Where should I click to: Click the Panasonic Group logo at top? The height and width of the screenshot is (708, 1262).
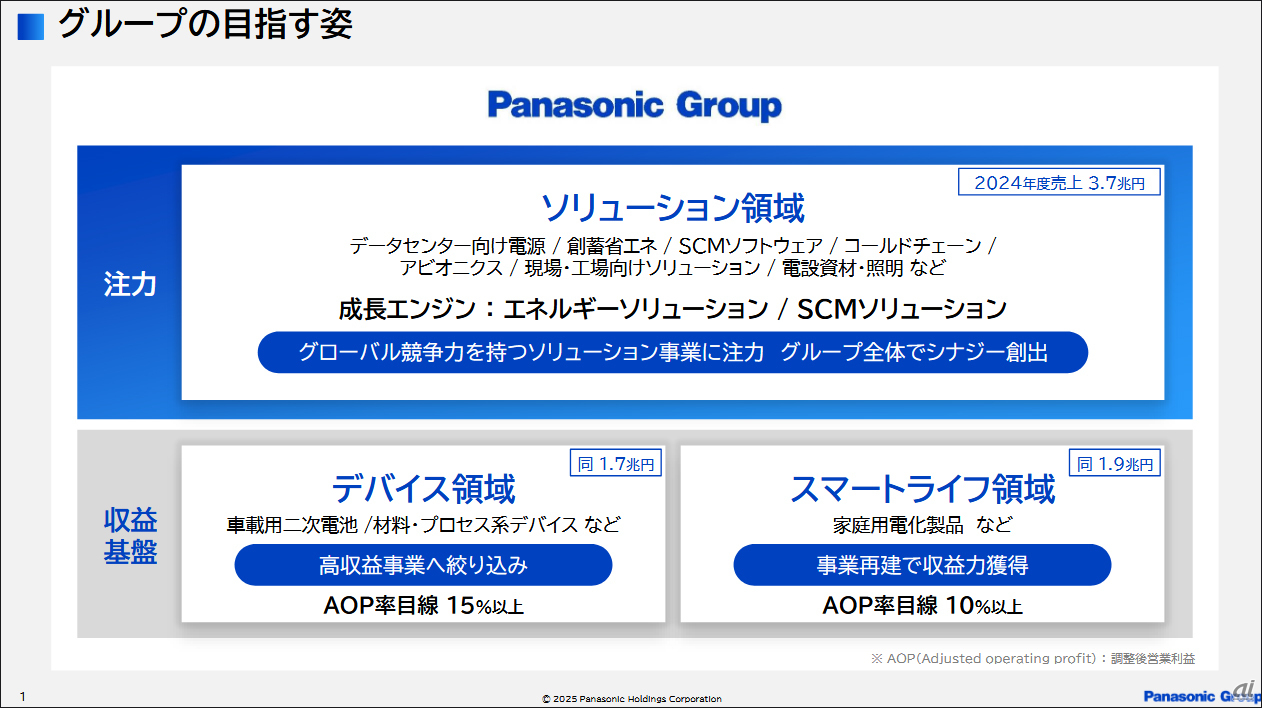click(x=635, y=106)
